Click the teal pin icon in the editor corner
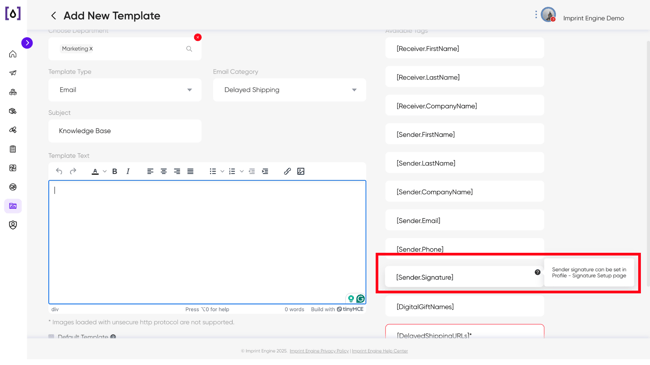 pyautogui.click(x=351, y=298)
